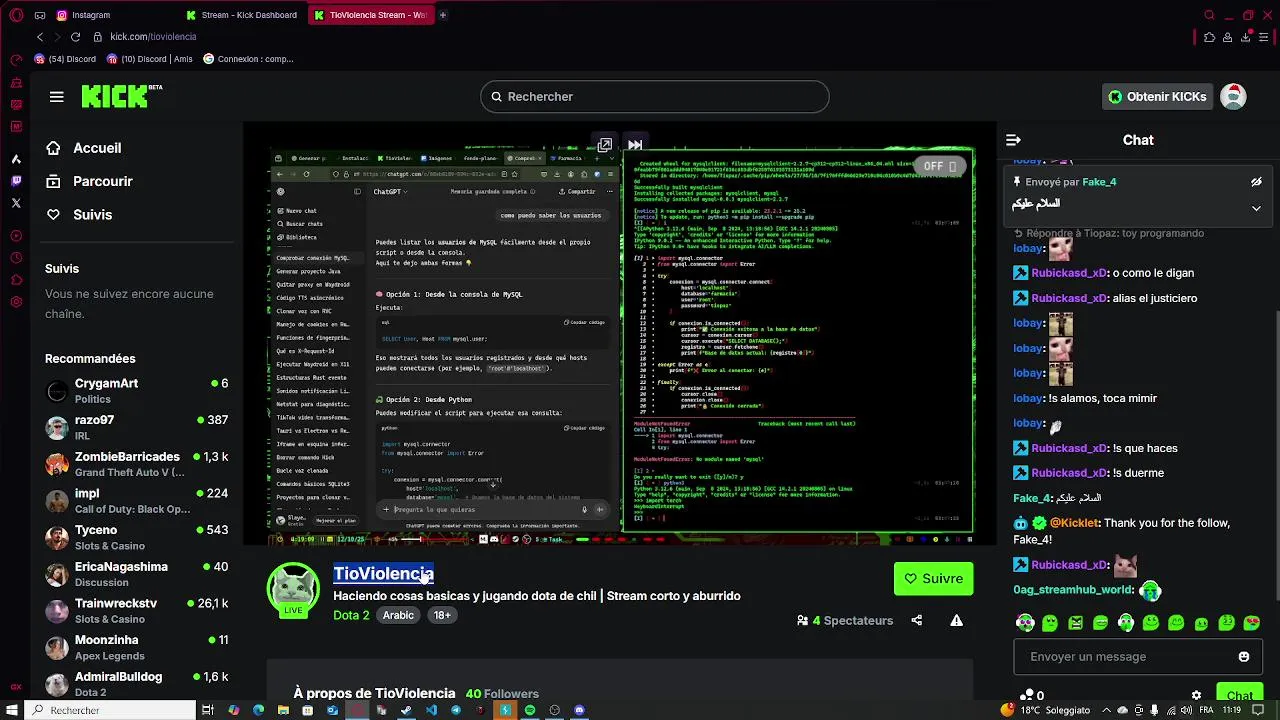
Task: Click the Obtenir KICKs button
Action: point(1157,97)
